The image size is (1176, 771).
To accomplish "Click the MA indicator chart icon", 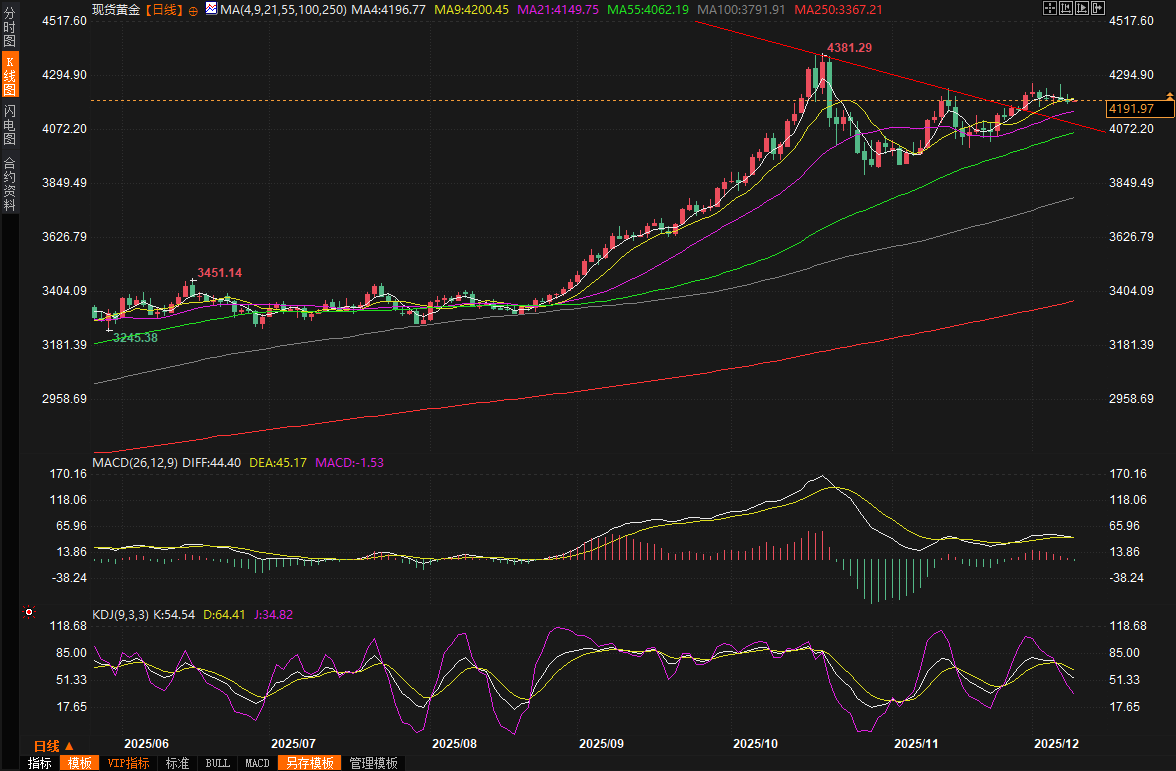I will pos(210,9).
